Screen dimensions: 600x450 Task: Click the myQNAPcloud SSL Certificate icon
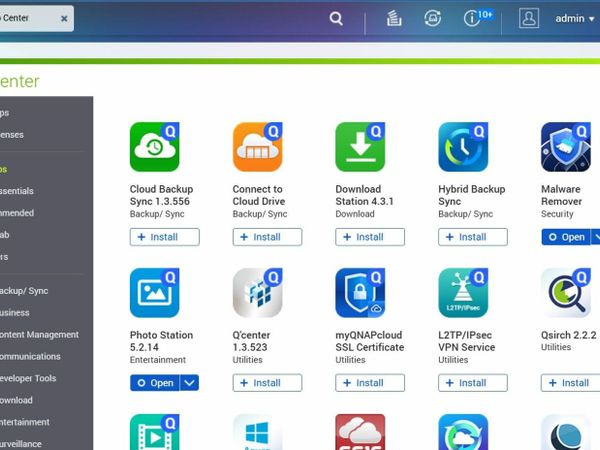coord(360,293)
